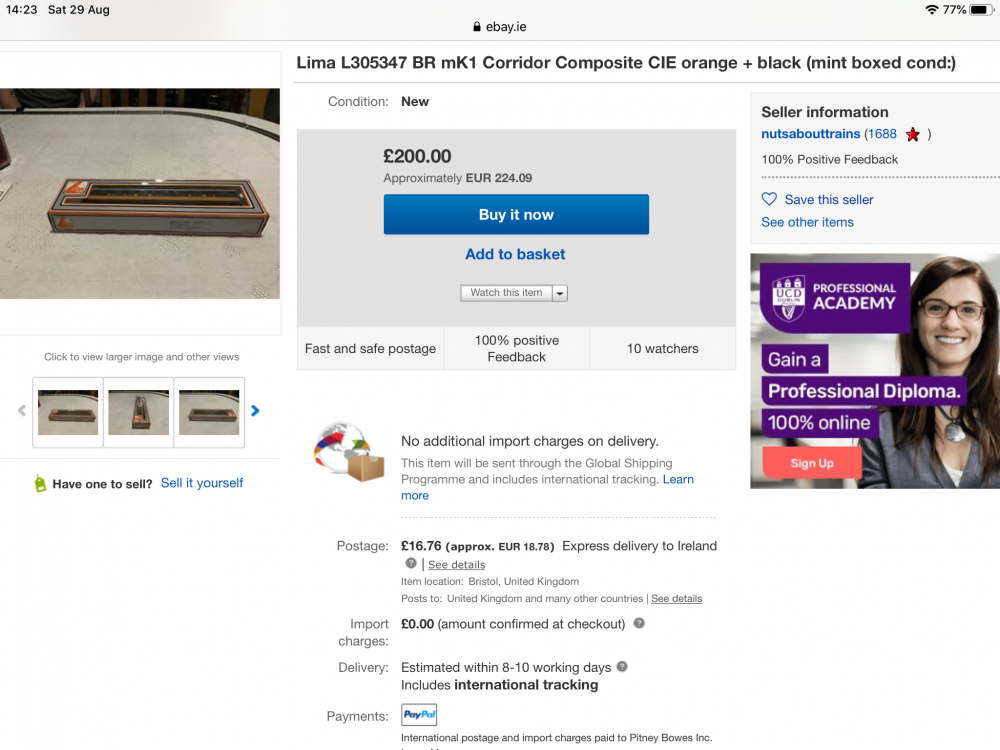This screenshot has height=750, width=1000.
Task: Add the item to basket
Action: click(x=515, y=254)
